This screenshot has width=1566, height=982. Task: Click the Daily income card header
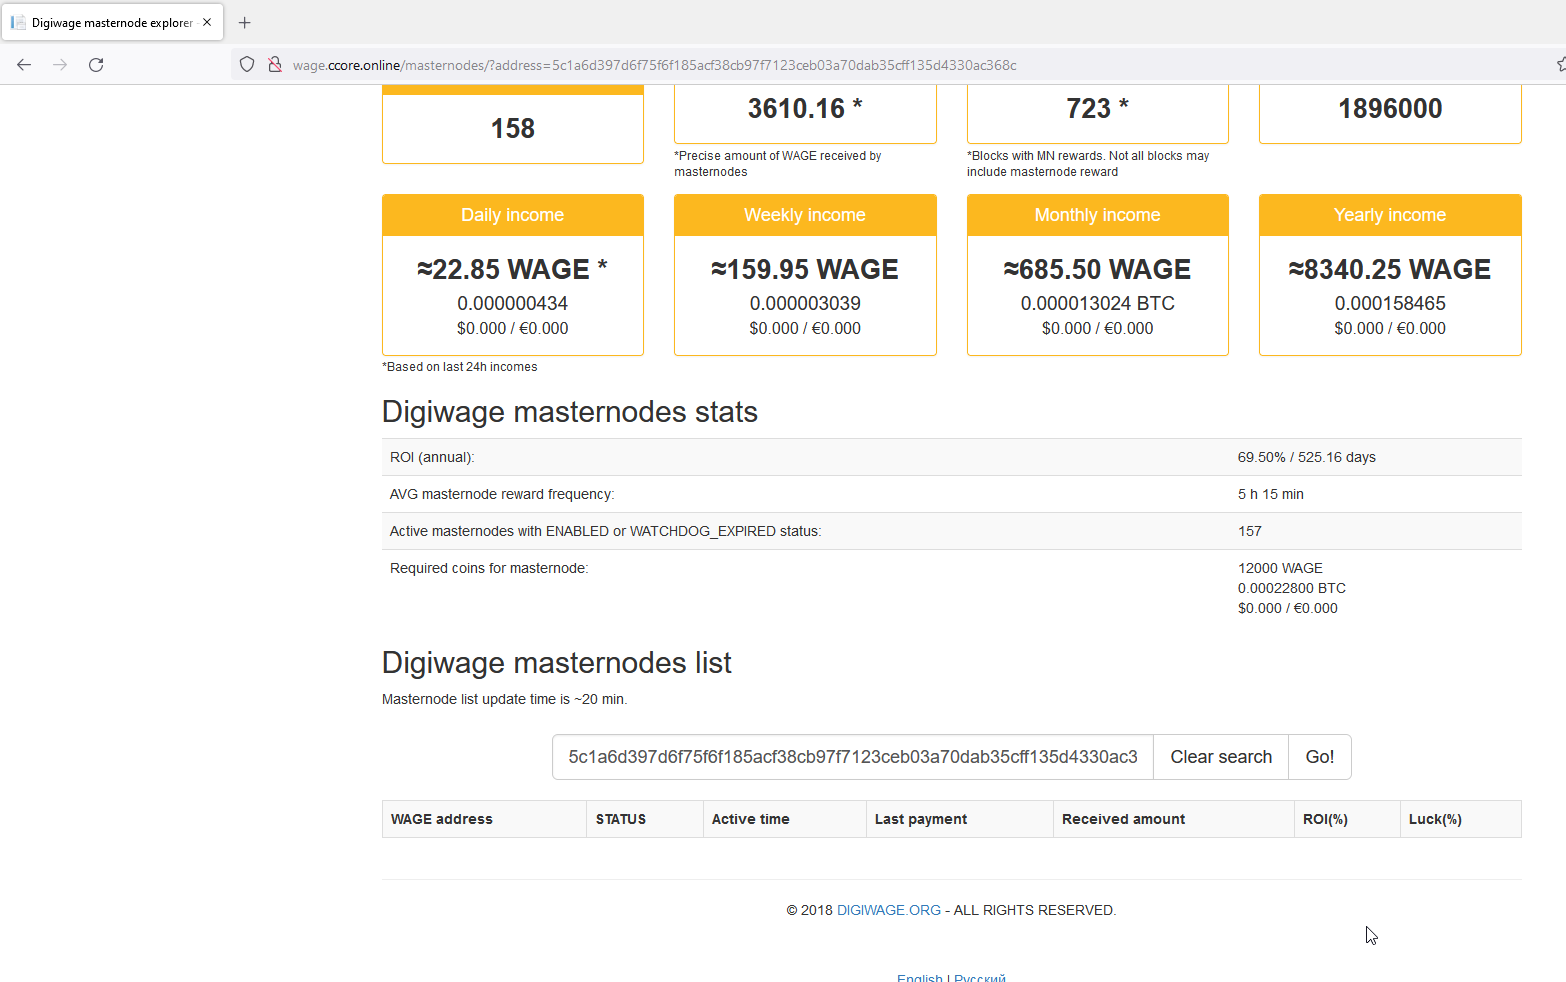point(513,215)
